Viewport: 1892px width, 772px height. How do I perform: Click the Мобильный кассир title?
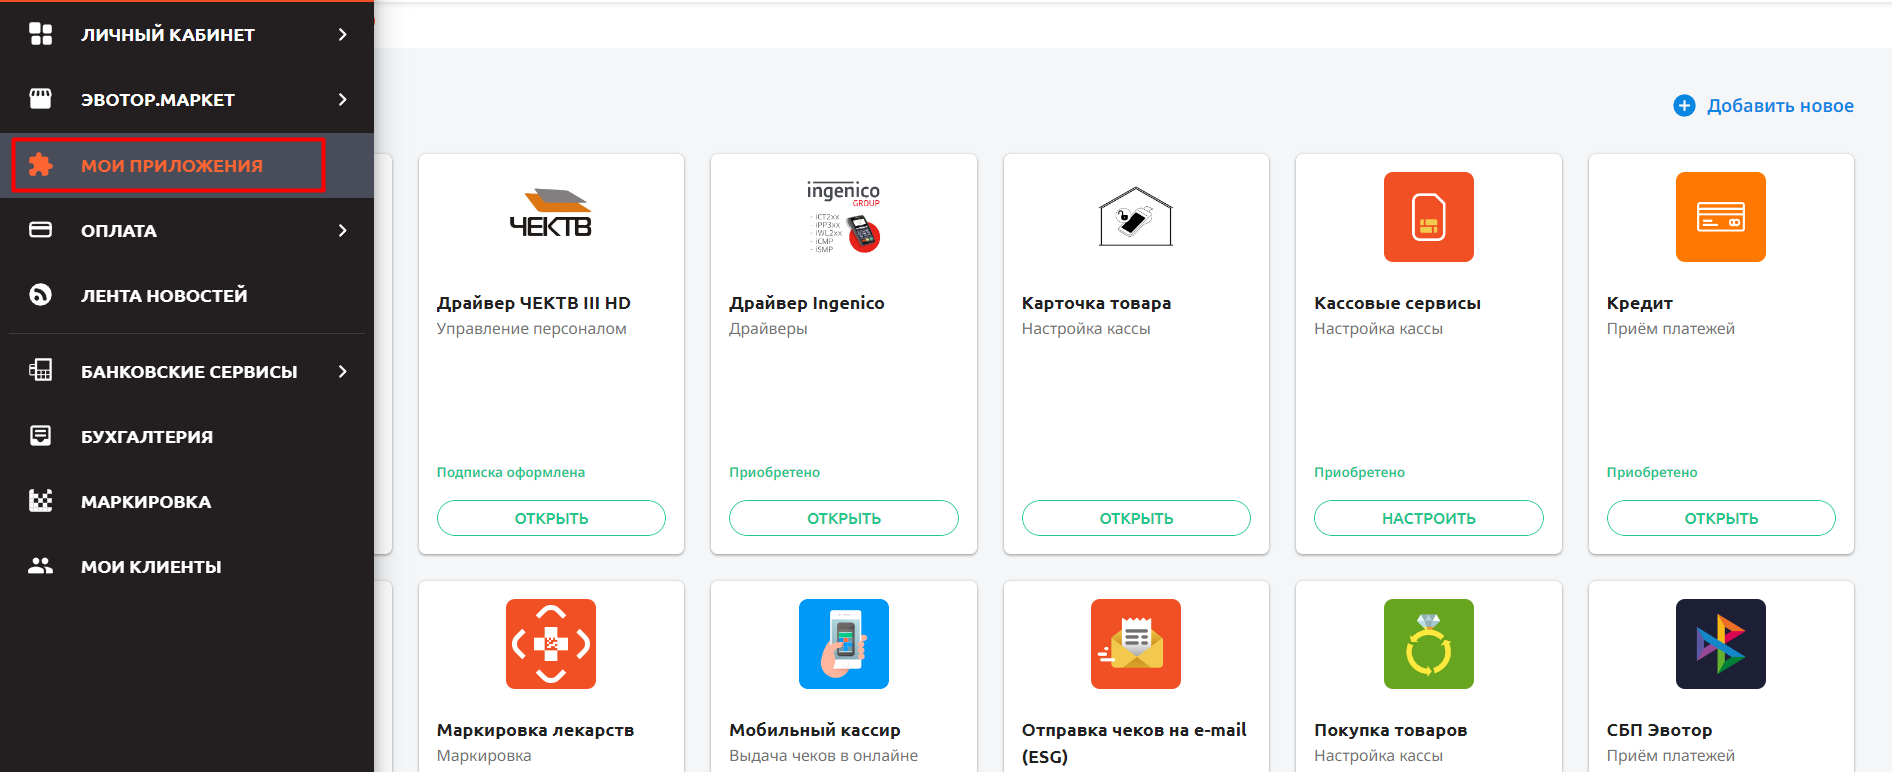(815, 730)
